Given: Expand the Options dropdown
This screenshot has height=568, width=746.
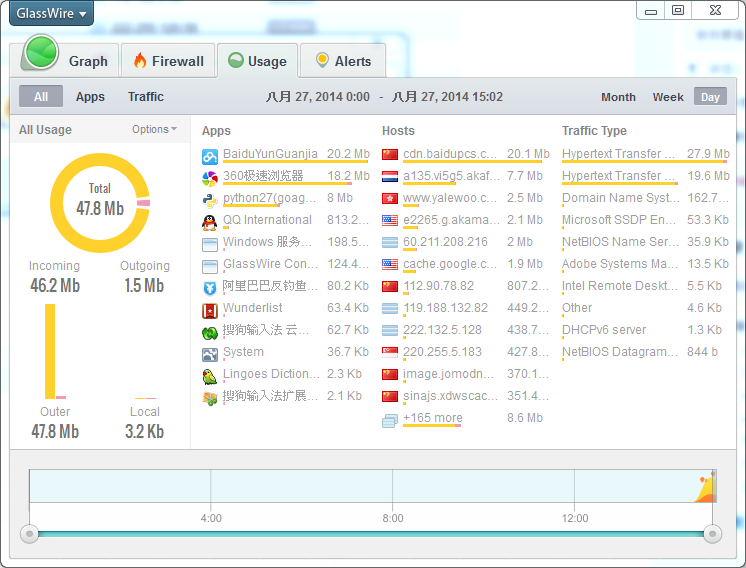Looking at the screenshot, I should (x=154, y=129).
